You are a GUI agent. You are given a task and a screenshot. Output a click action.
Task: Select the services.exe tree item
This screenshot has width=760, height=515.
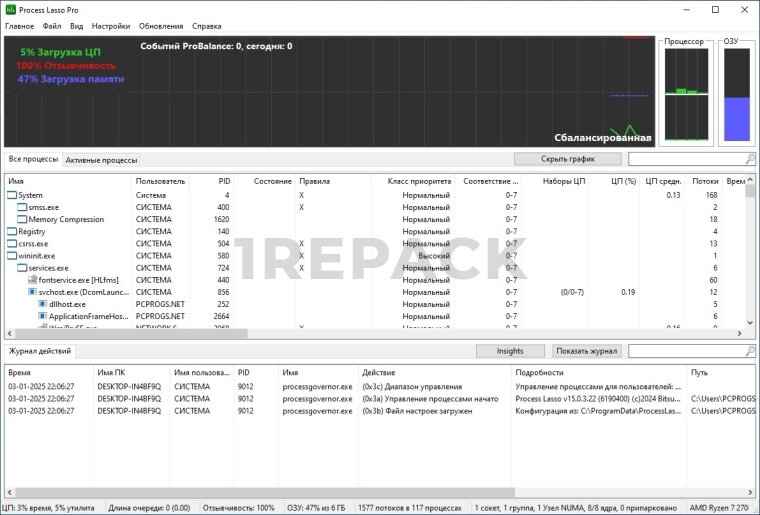[48, 268]
